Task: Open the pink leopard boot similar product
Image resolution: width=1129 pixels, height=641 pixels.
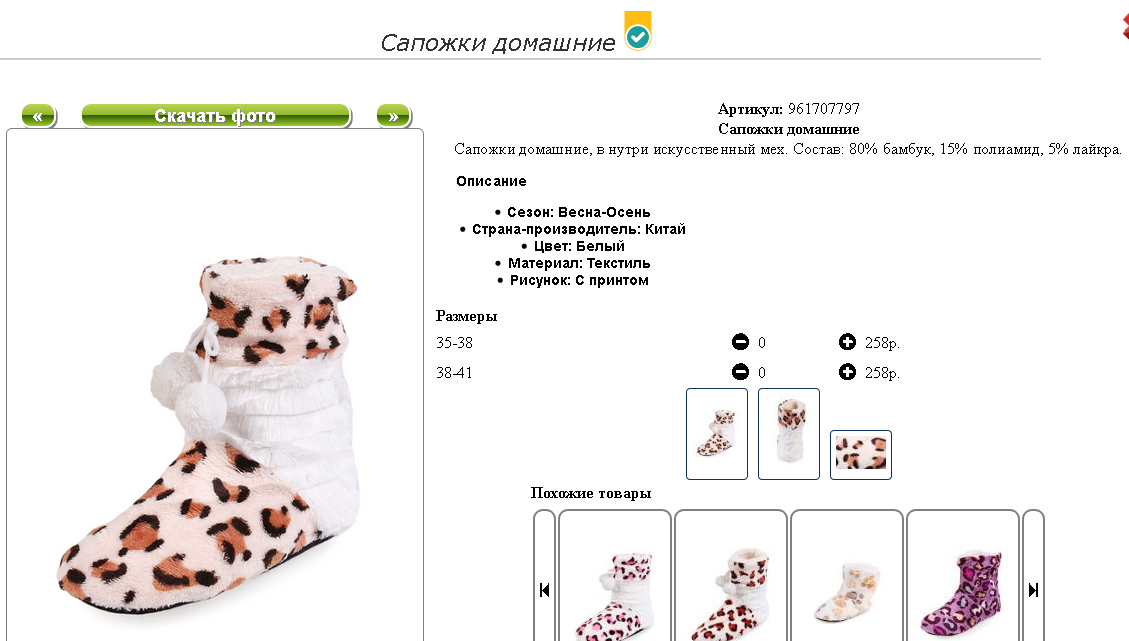Action: click(615, 576)
